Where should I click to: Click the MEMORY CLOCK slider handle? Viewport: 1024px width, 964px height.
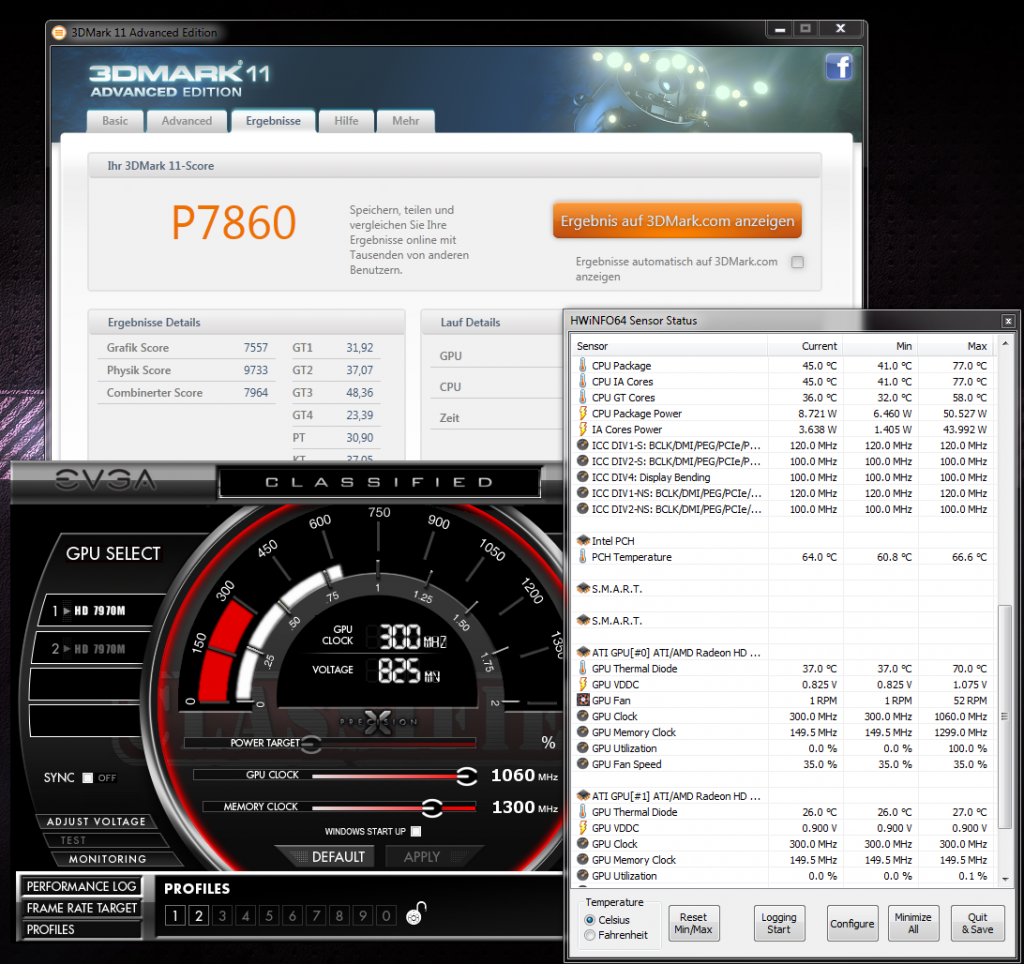point(432,807)
